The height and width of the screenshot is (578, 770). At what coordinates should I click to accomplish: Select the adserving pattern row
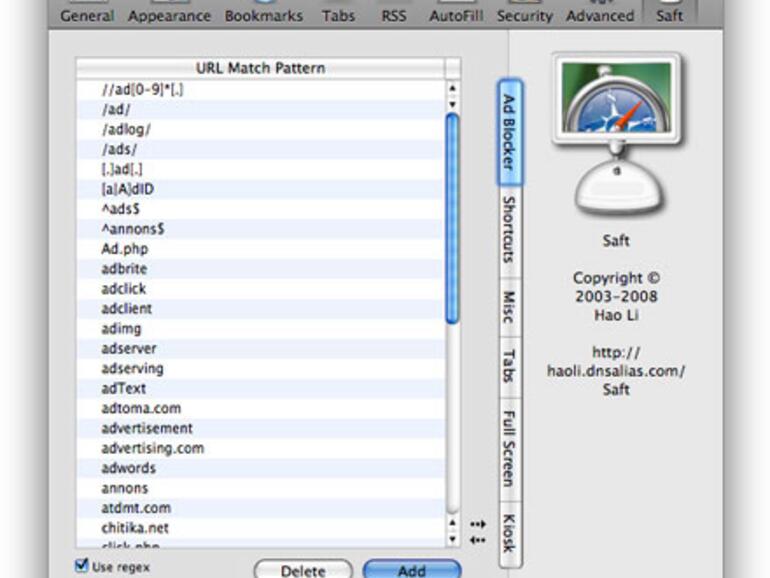(261, 368)
